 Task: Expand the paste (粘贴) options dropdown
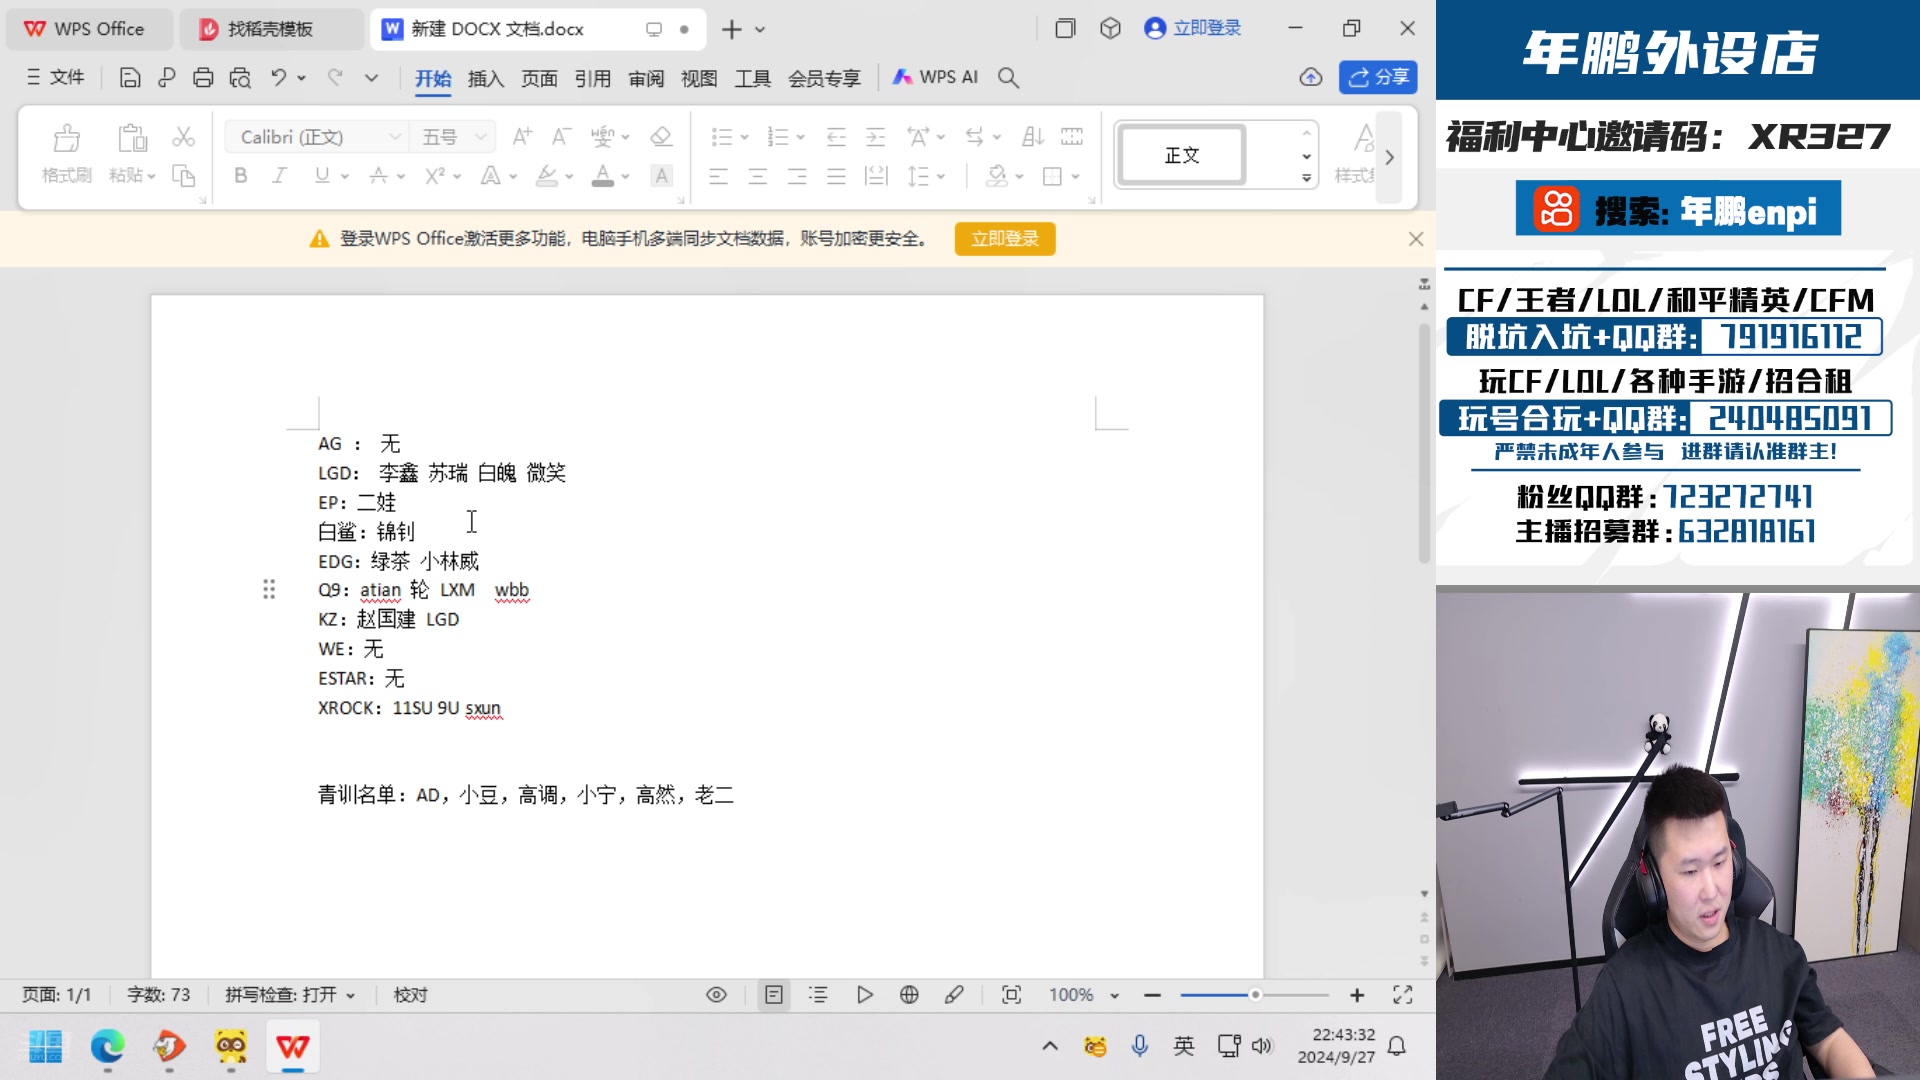point(150,176)
